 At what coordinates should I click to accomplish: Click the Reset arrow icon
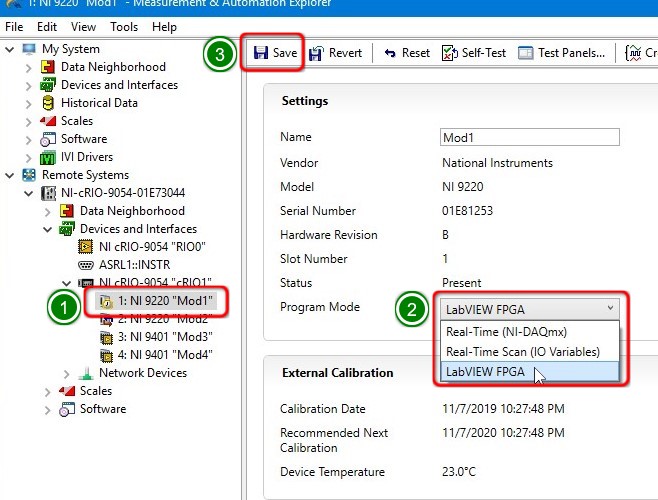coord(390,53)
